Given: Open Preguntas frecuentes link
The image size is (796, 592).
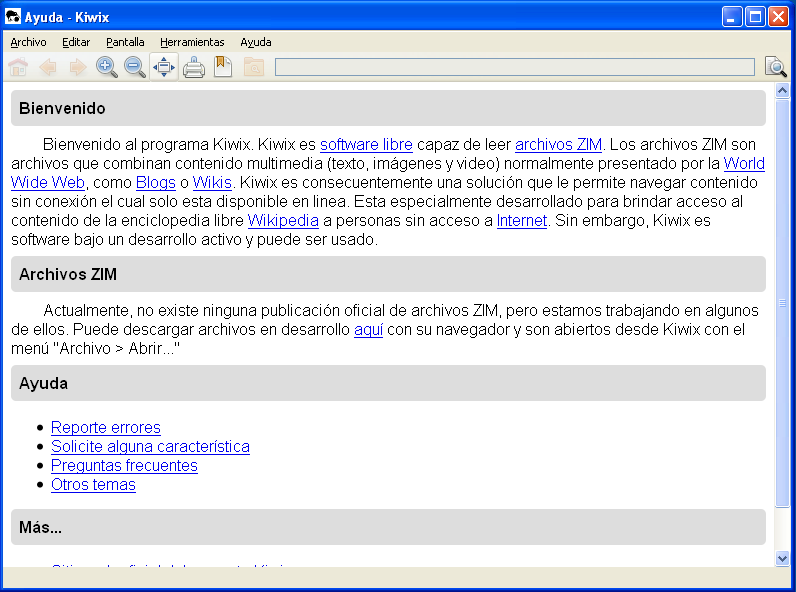Looking at the screenshot, I should [x=124, y=466].
